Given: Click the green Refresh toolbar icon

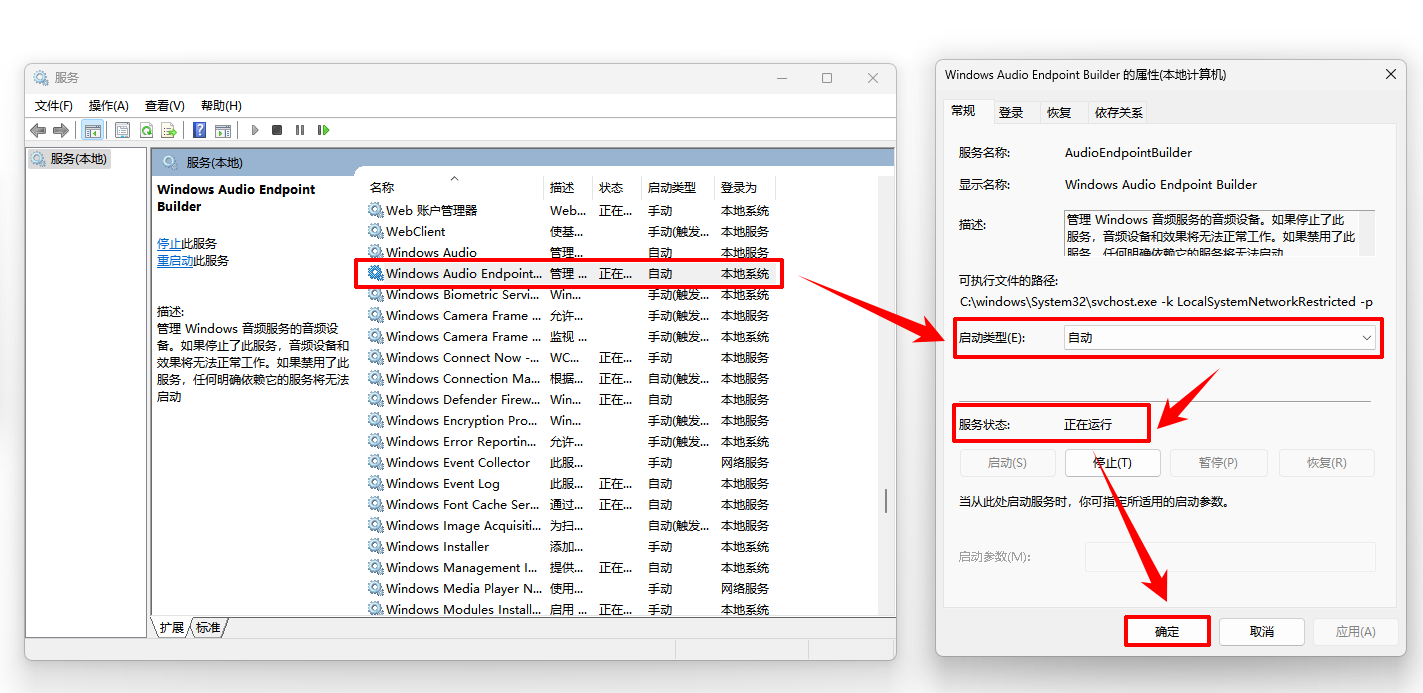Looking at the screenshot, I should click(x=146, y=130).
